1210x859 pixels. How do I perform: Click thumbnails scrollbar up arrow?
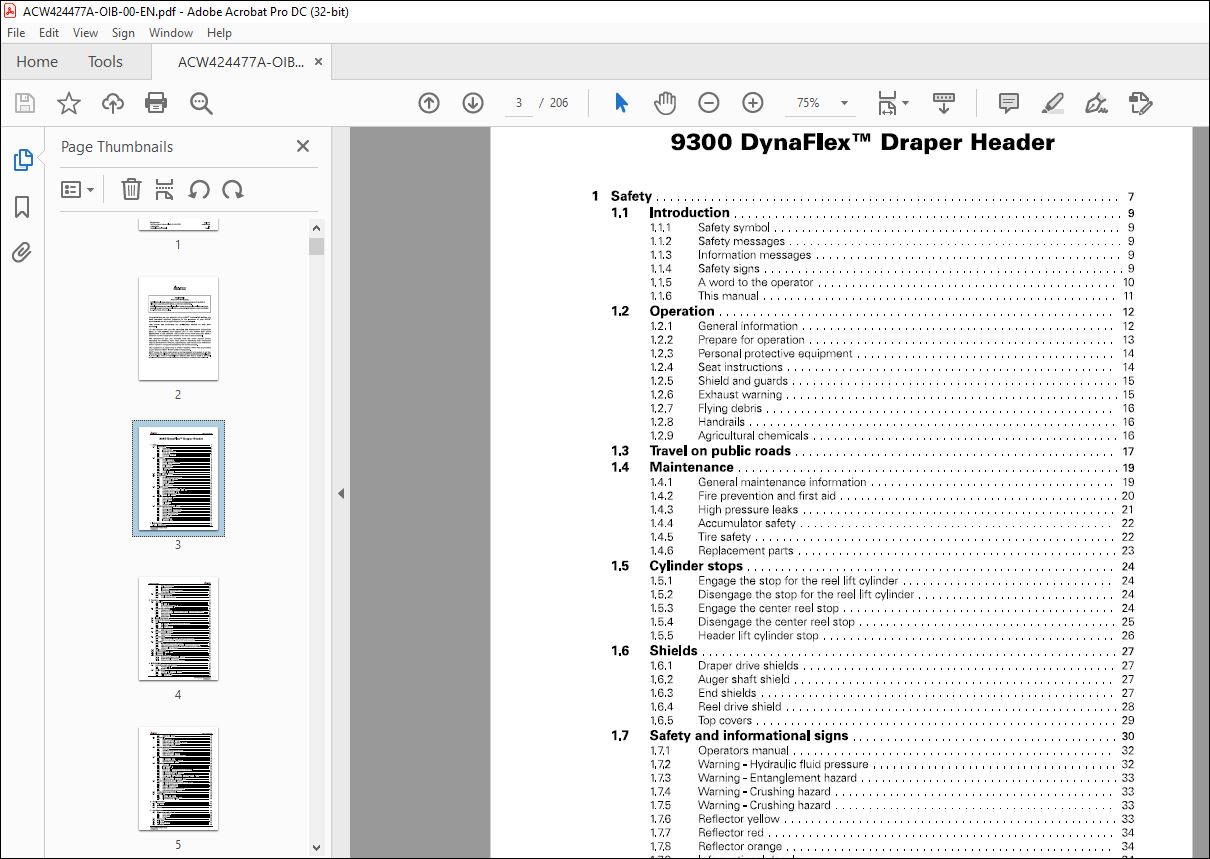pyautogui.click(x=317, y=229)
